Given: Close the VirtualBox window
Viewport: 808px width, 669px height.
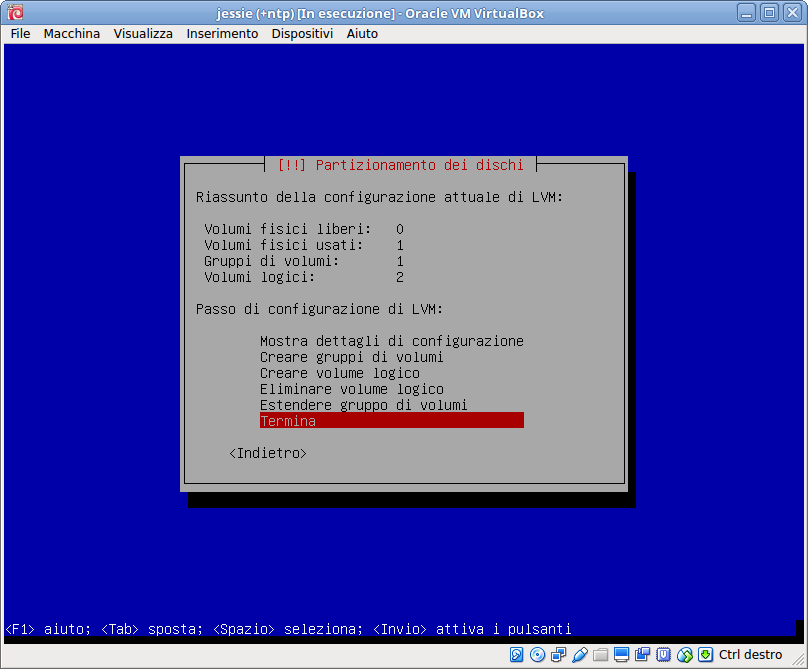Looking at the screenshot, I should click(x=793, y=12).
